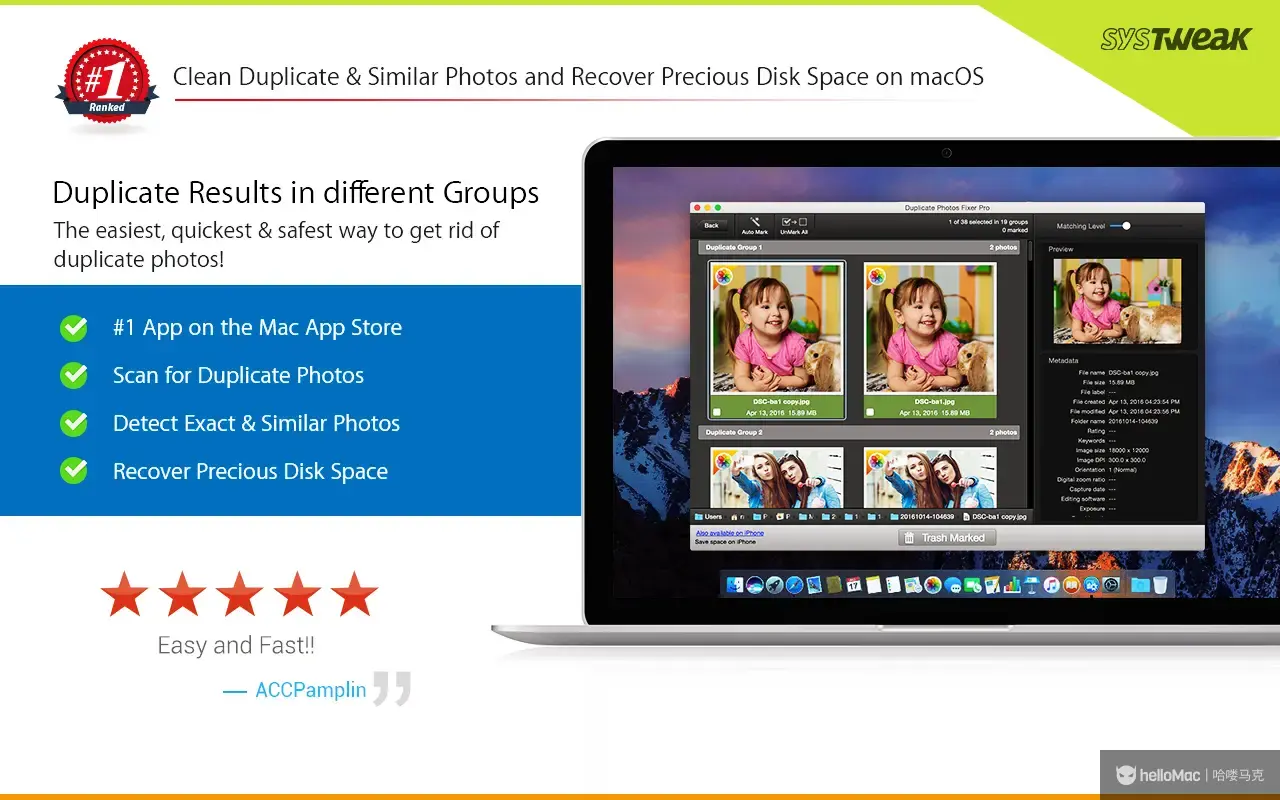Open Siri from the Dock
The width and height of the screenshot is (1280, 800).
(755, 585)
